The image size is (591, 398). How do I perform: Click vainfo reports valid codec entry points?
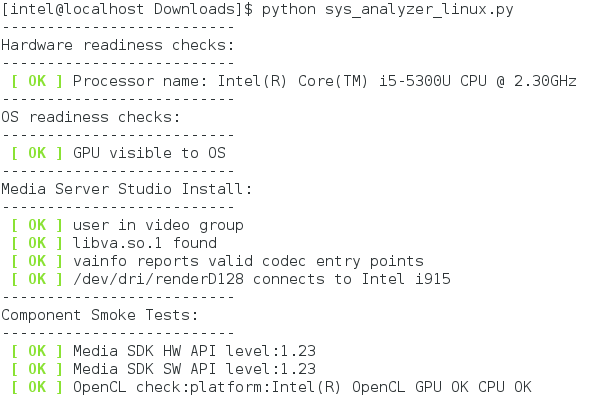coord(248,261)
